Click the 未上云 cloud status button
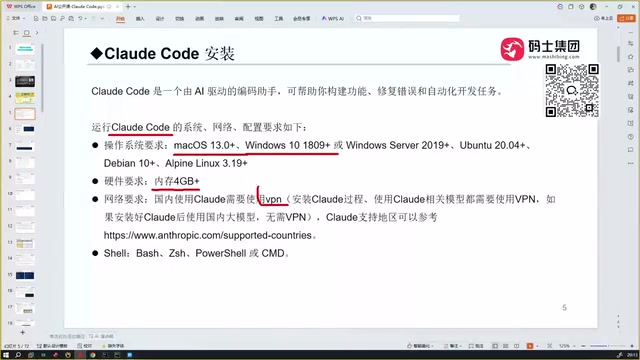This screenshot has width=640, height=360. [604, 18]
